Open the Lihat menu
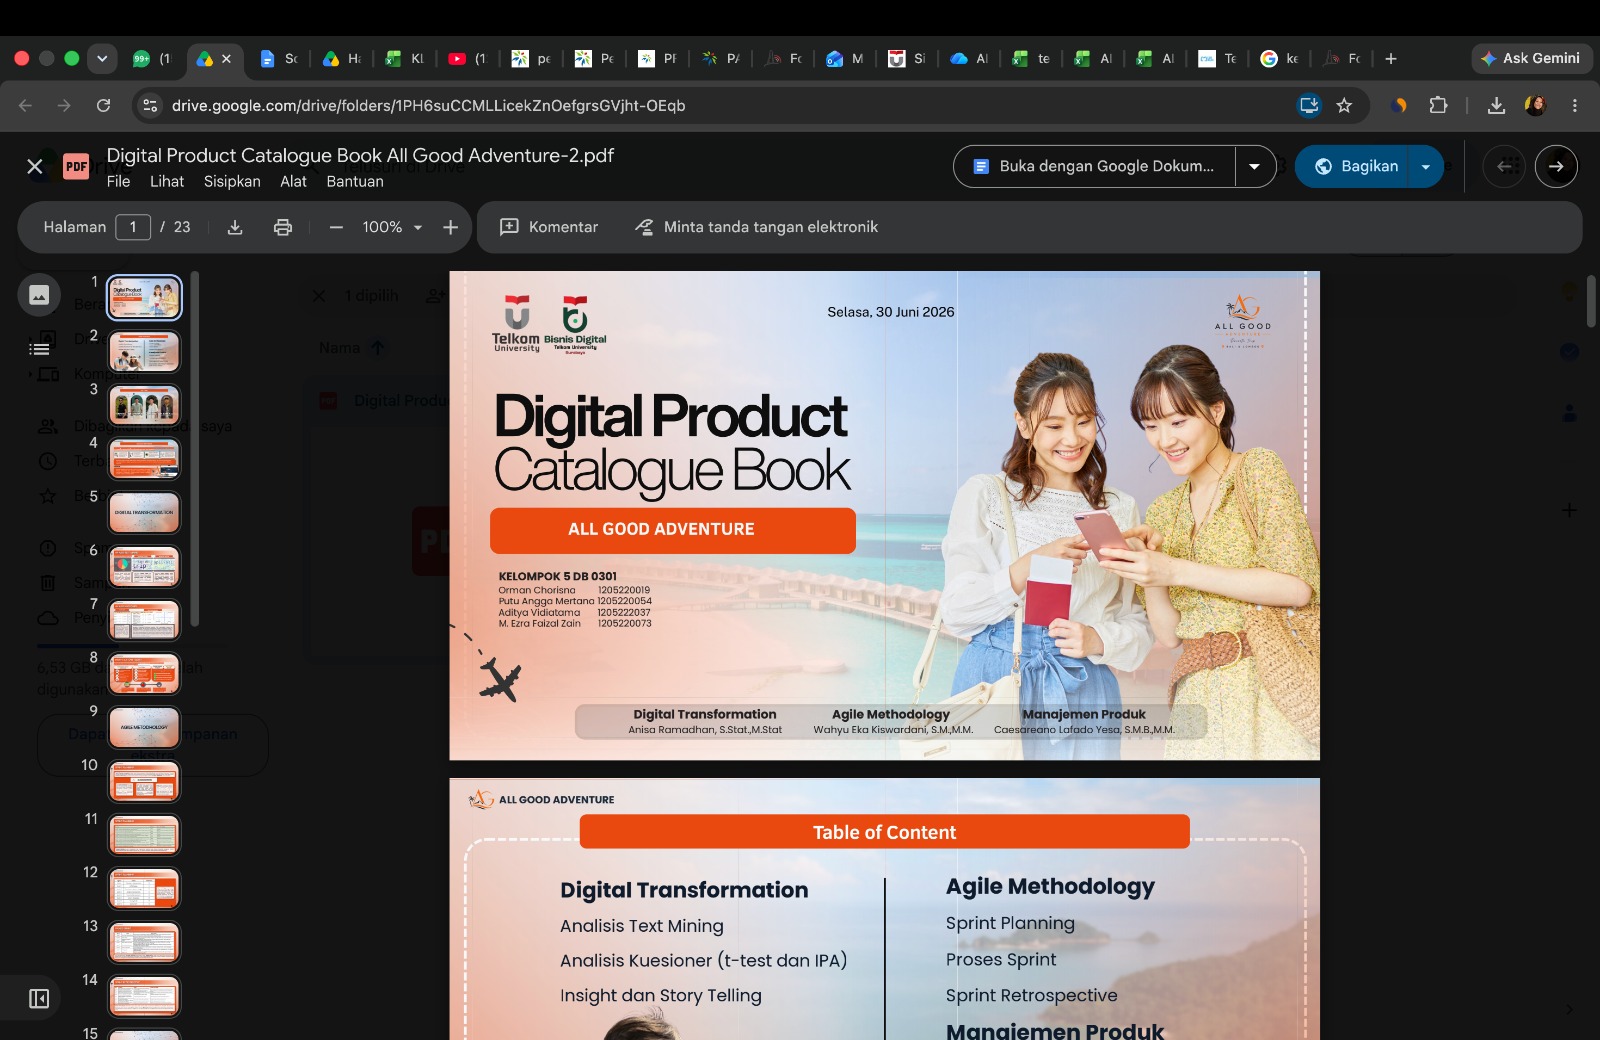 pos(167,181)
